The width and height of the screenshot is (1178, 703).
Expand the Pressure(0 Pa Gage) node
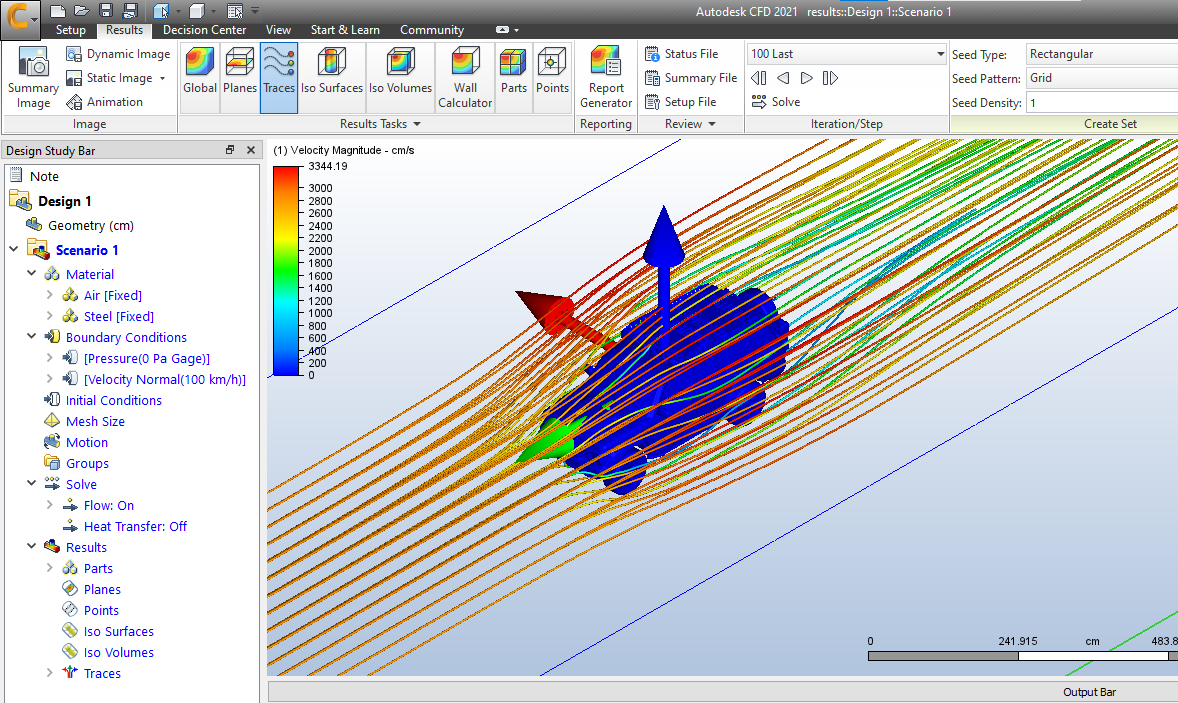coord(50,358)
